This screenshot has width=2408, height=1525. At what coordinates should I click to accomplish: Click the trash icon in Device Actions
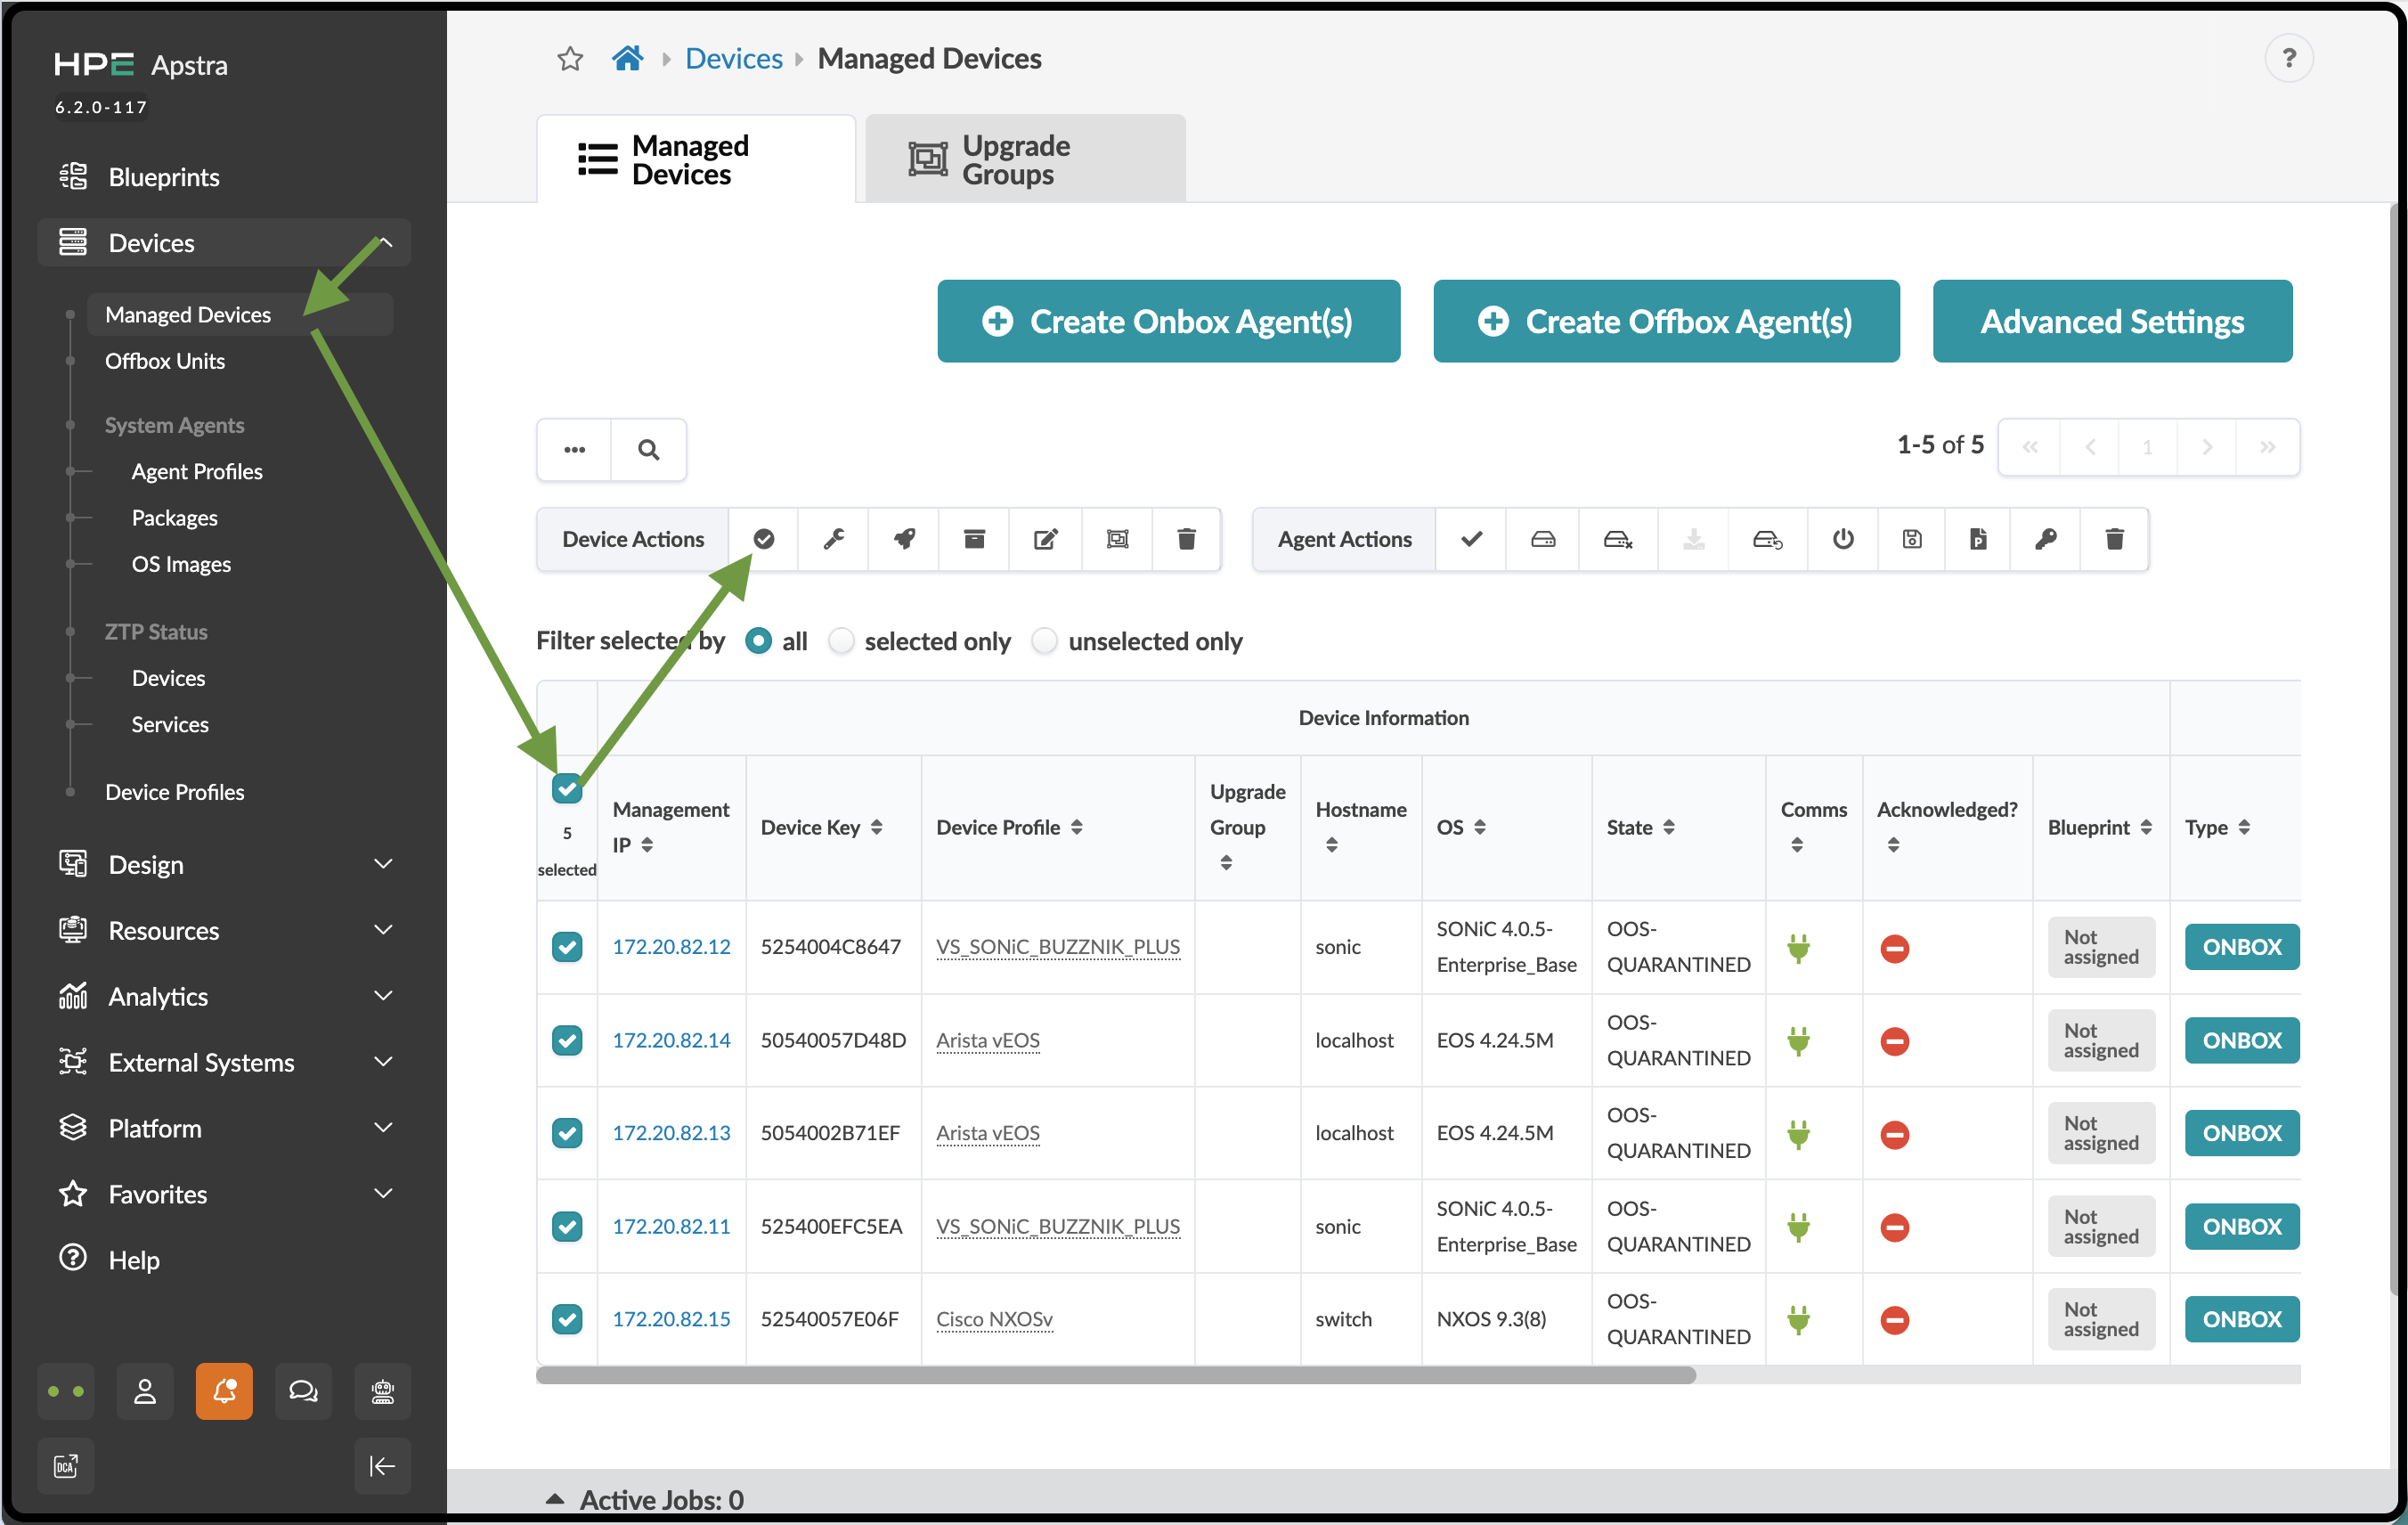point(1186,539)
